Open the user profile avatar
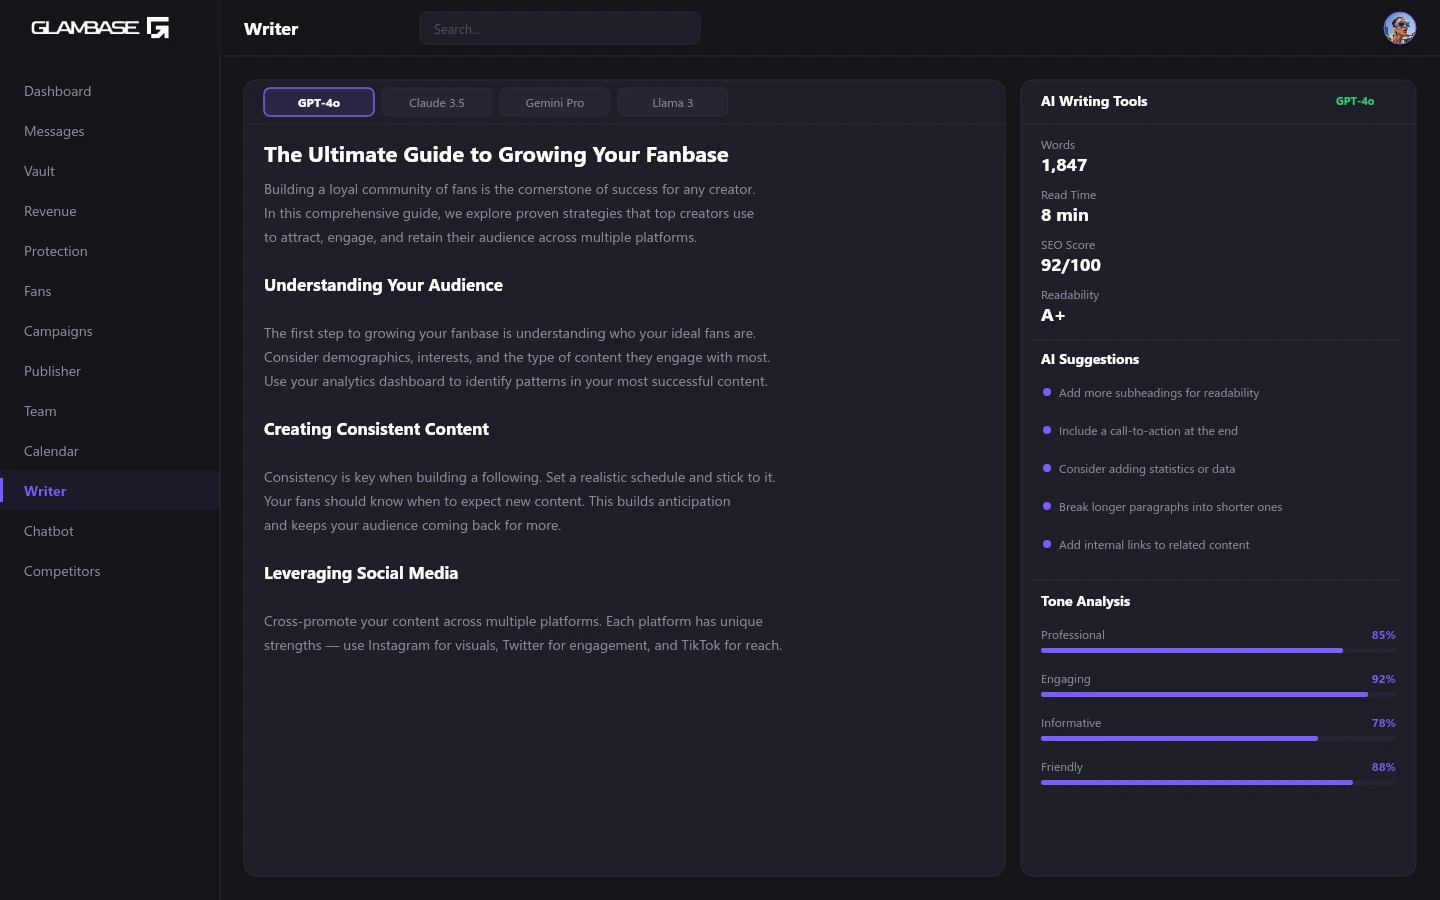Viewport: 1440px width, 900px height. (x=1399, y=28)
